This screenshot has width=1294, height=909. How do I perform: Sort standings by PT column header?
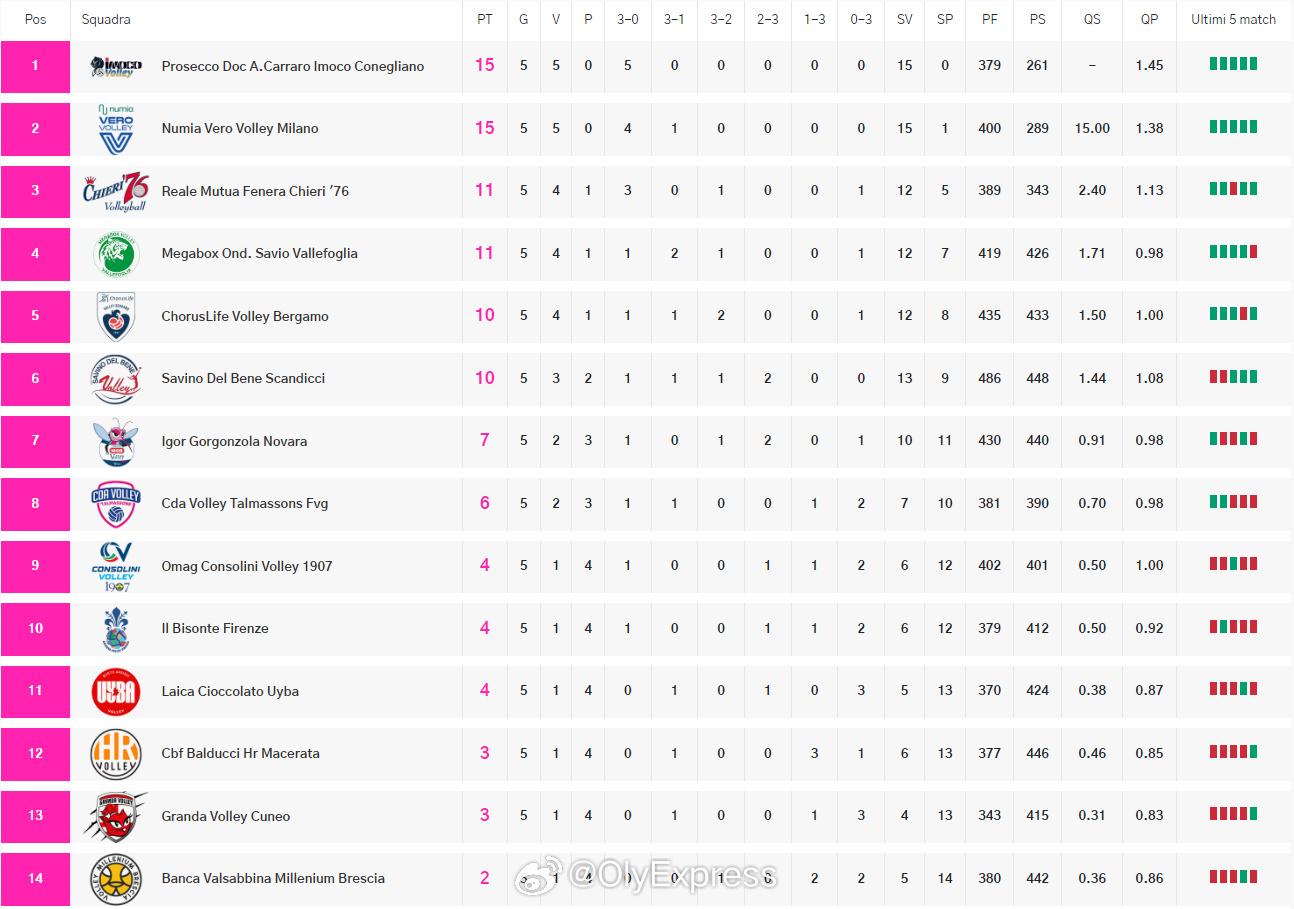(x=485, y=20)
